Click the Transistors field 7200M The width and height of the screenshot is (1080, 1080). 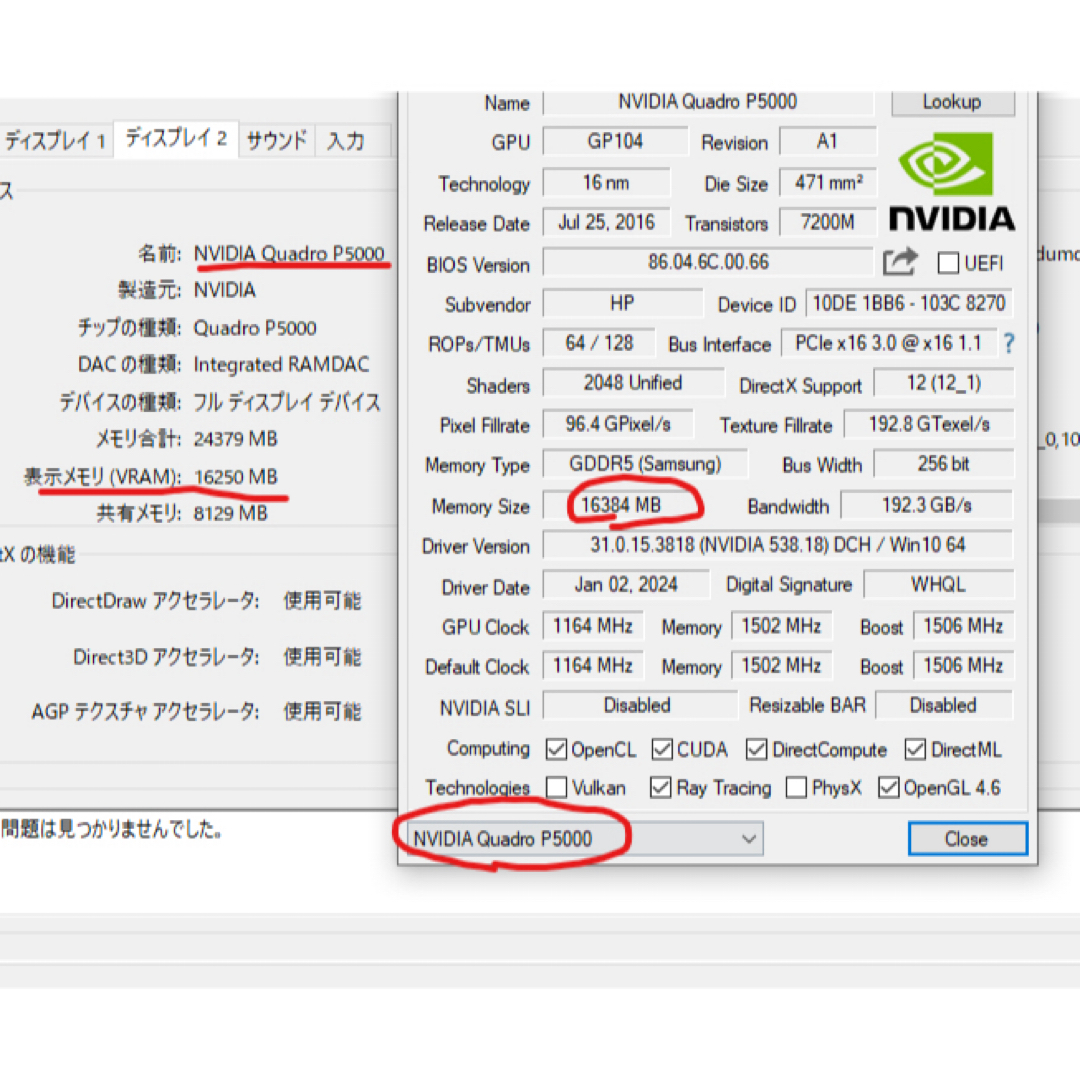828,222
